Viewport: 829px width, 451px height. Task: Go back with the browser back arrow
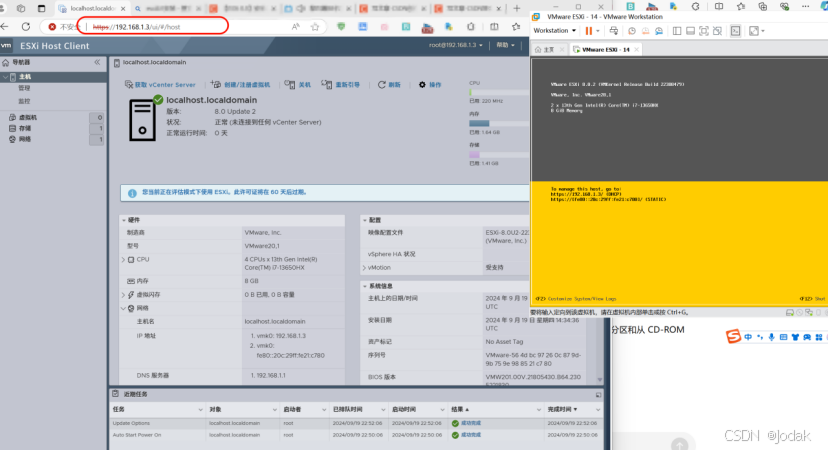pos(4,26)
